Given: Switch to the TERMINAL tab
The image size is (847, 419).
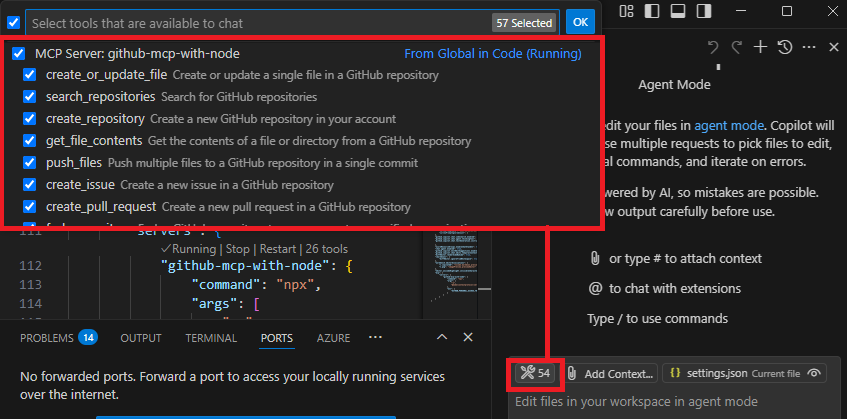Looking at the screenshot, I should click(211, 338).
